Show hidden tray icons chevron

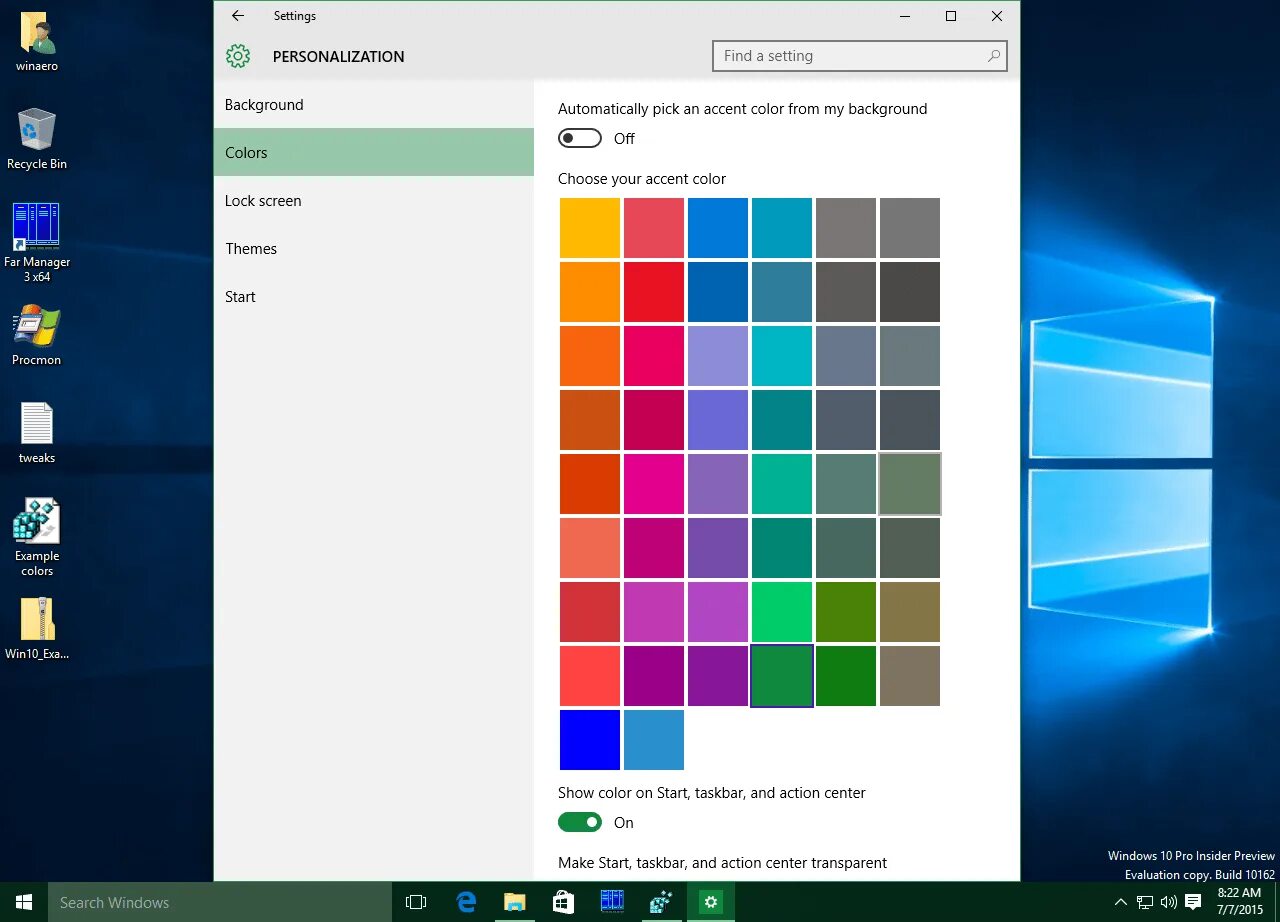click(x=1120, y=902)
